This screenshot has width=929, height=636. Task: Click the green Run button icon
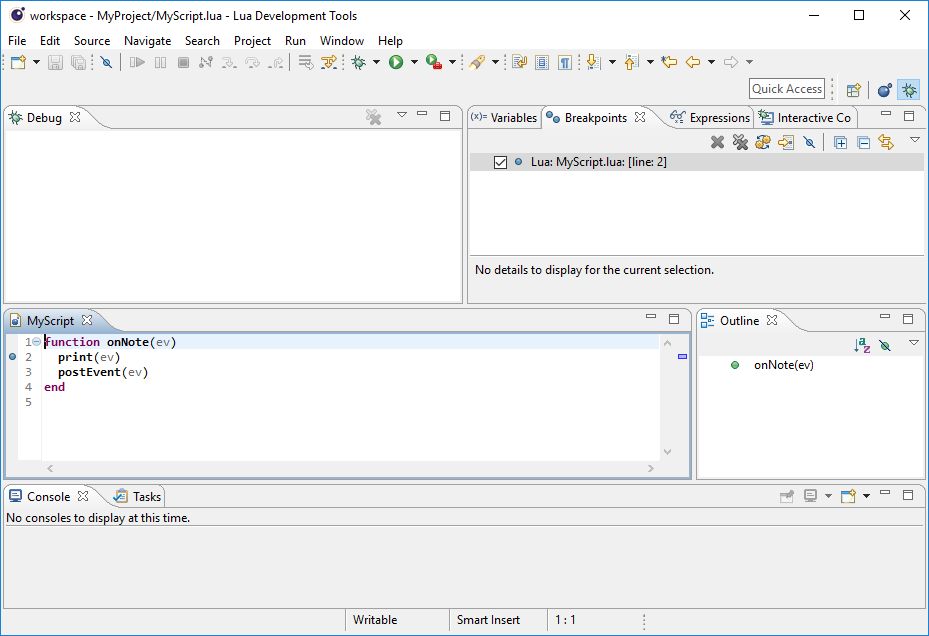[396, 62]
